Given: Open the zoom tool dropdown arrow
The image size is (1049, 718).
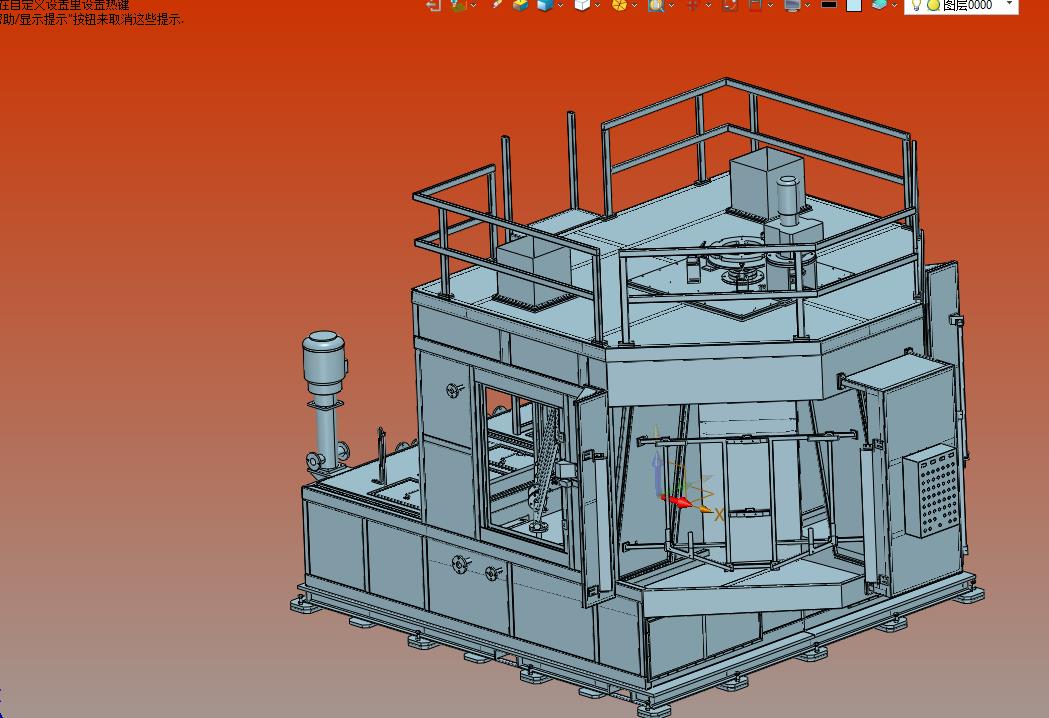Looking at the screenshot, I should click(671, 5).
